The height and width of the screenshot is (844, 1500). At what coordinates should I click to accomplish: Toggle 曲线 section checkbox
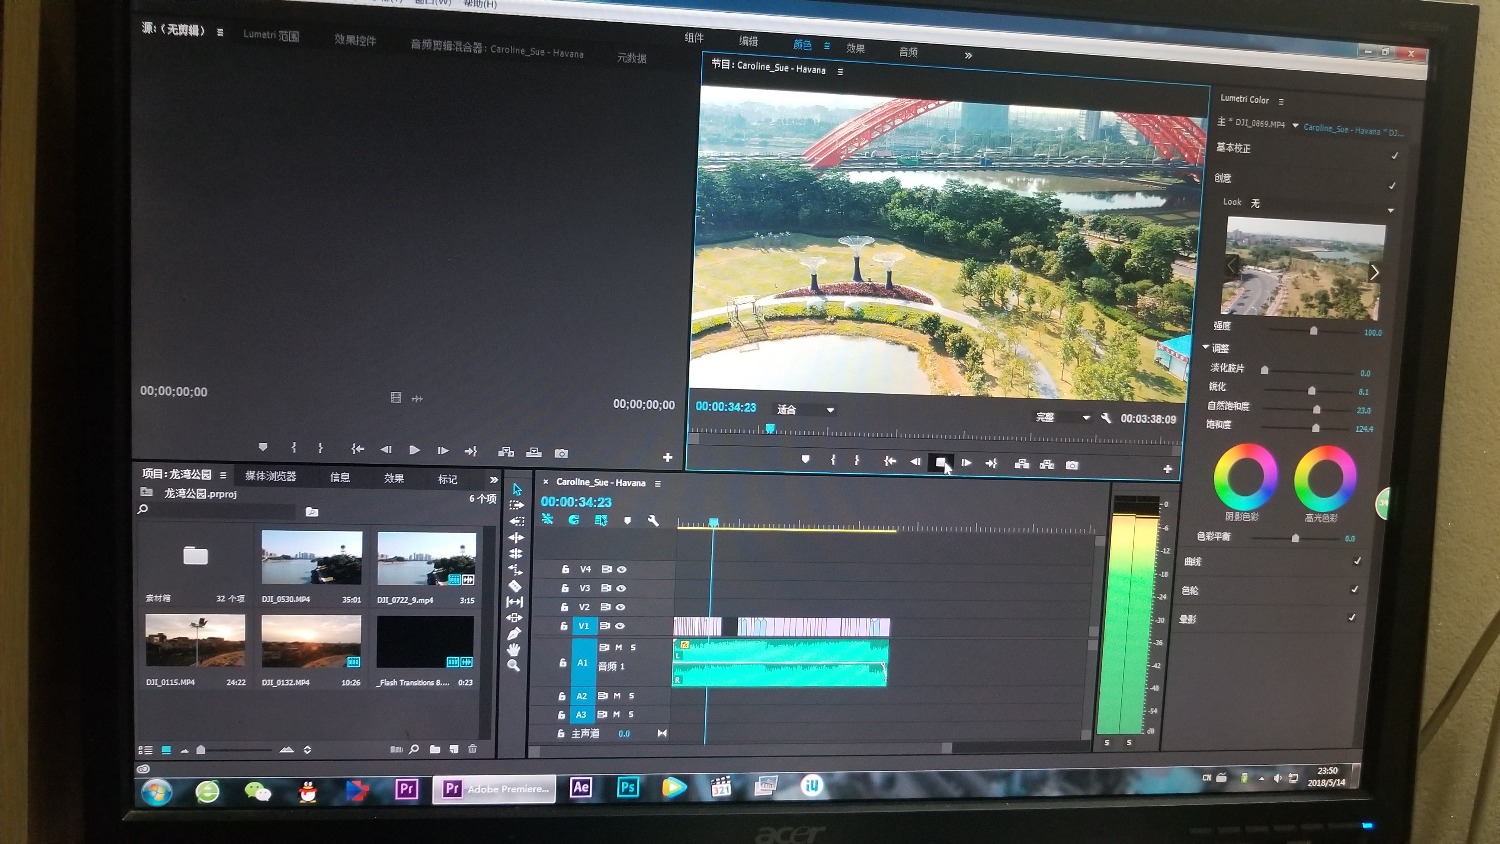coord(1357,560)
